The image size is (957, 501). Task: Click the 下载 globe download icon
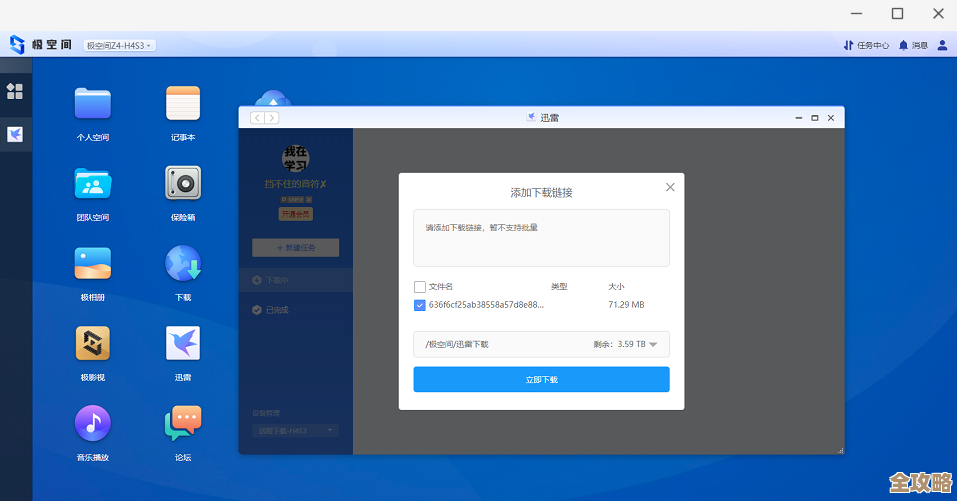click(183, 263)
